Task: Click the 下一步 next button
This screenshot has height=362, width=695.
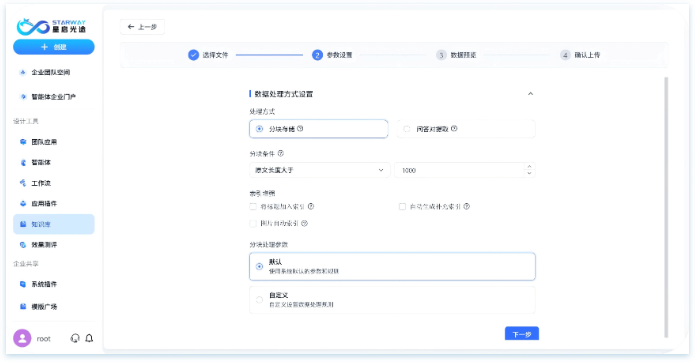Action: 522,334
